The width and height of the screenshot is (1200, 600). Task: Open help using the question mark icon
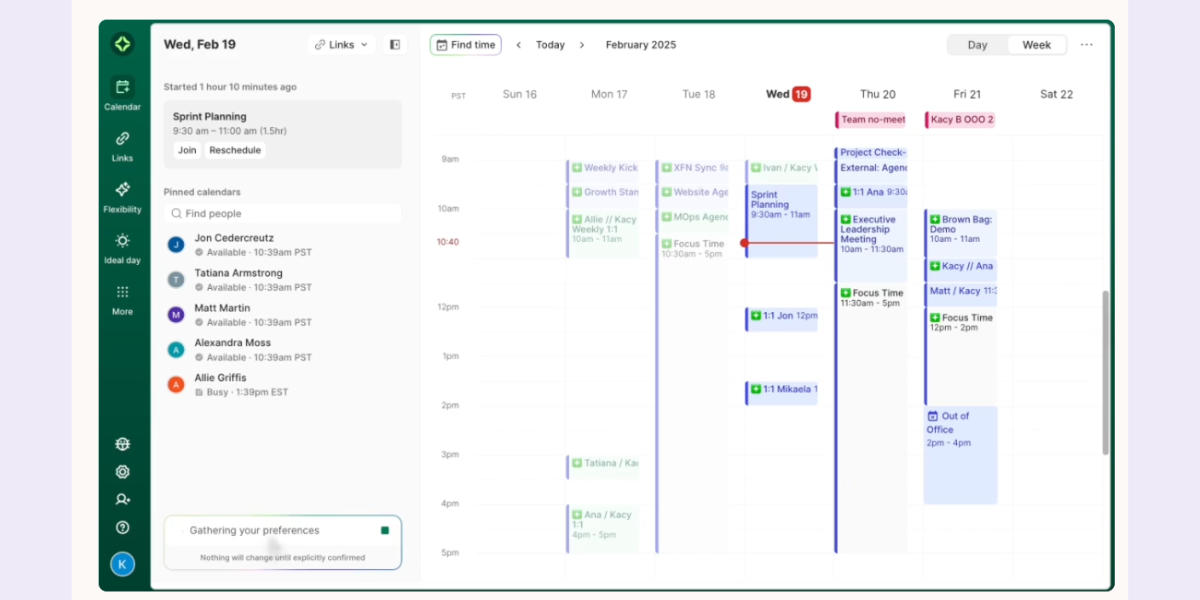click(x=122, y=527)
